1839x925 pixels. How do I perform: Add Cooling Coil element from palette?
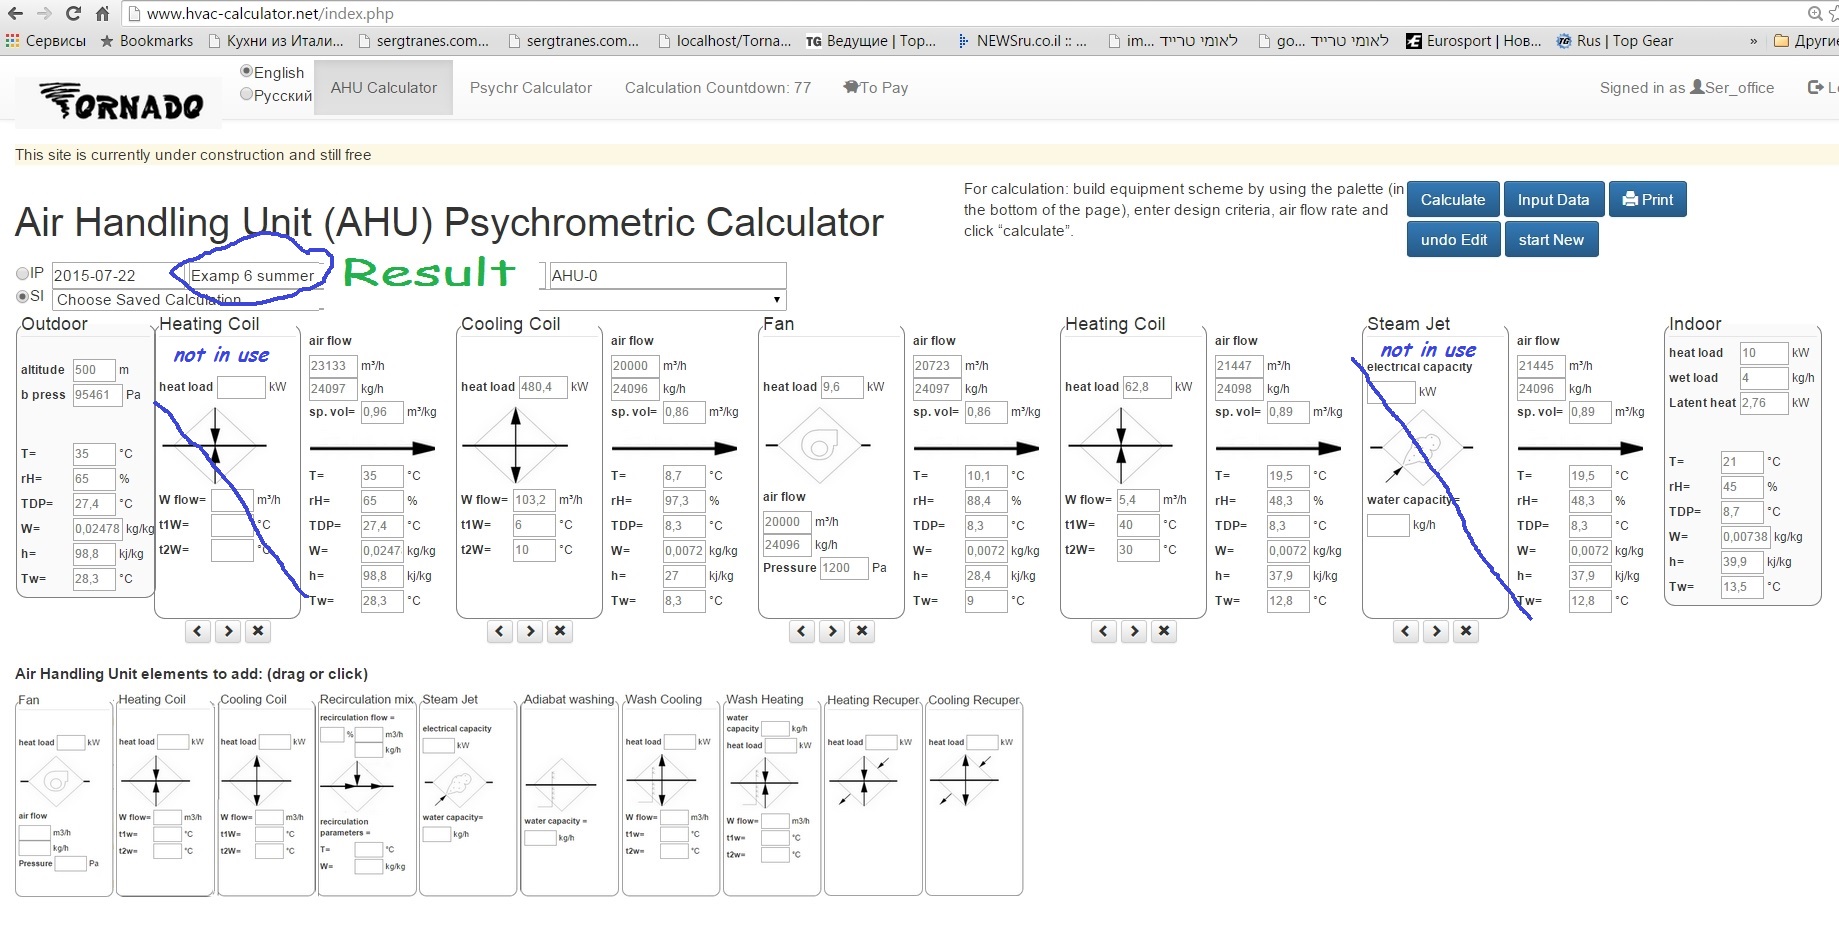tap(266, 795)
